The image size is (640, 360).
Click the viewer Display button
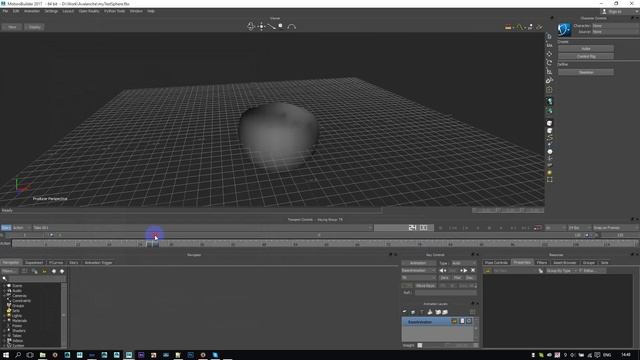[35, 27]
